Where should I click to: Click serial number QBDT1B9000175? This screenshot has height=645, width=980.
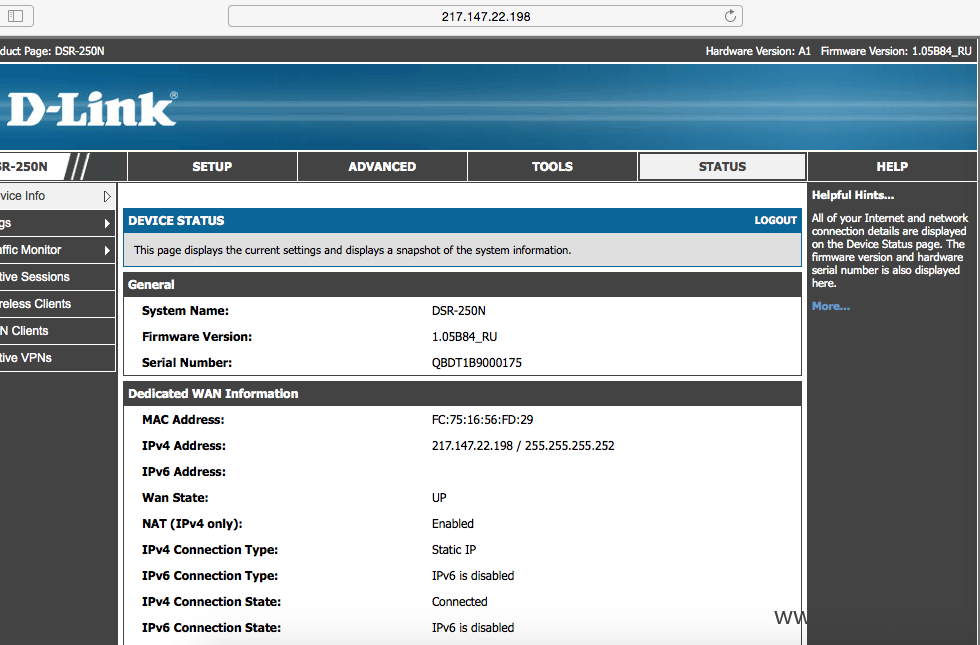(477, 362)
